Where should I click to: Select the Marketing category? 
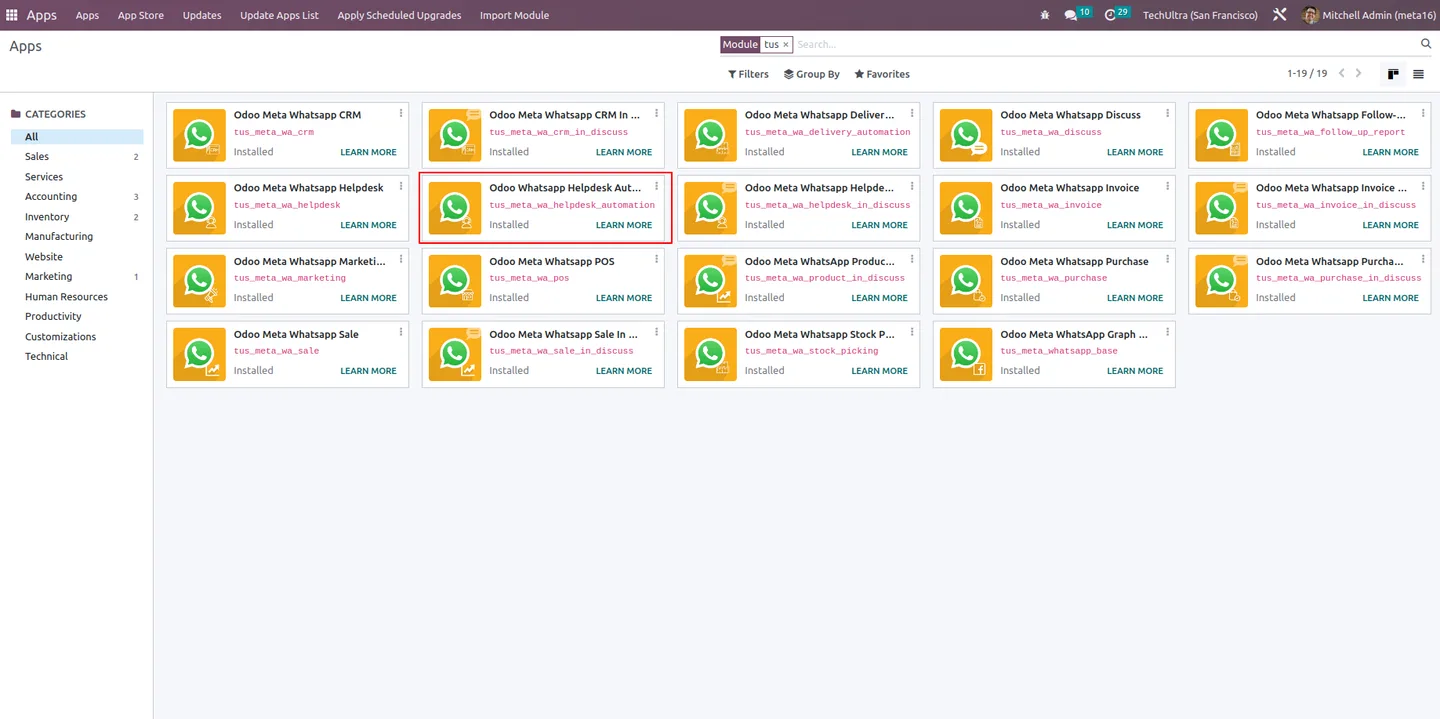coord(77,277)
